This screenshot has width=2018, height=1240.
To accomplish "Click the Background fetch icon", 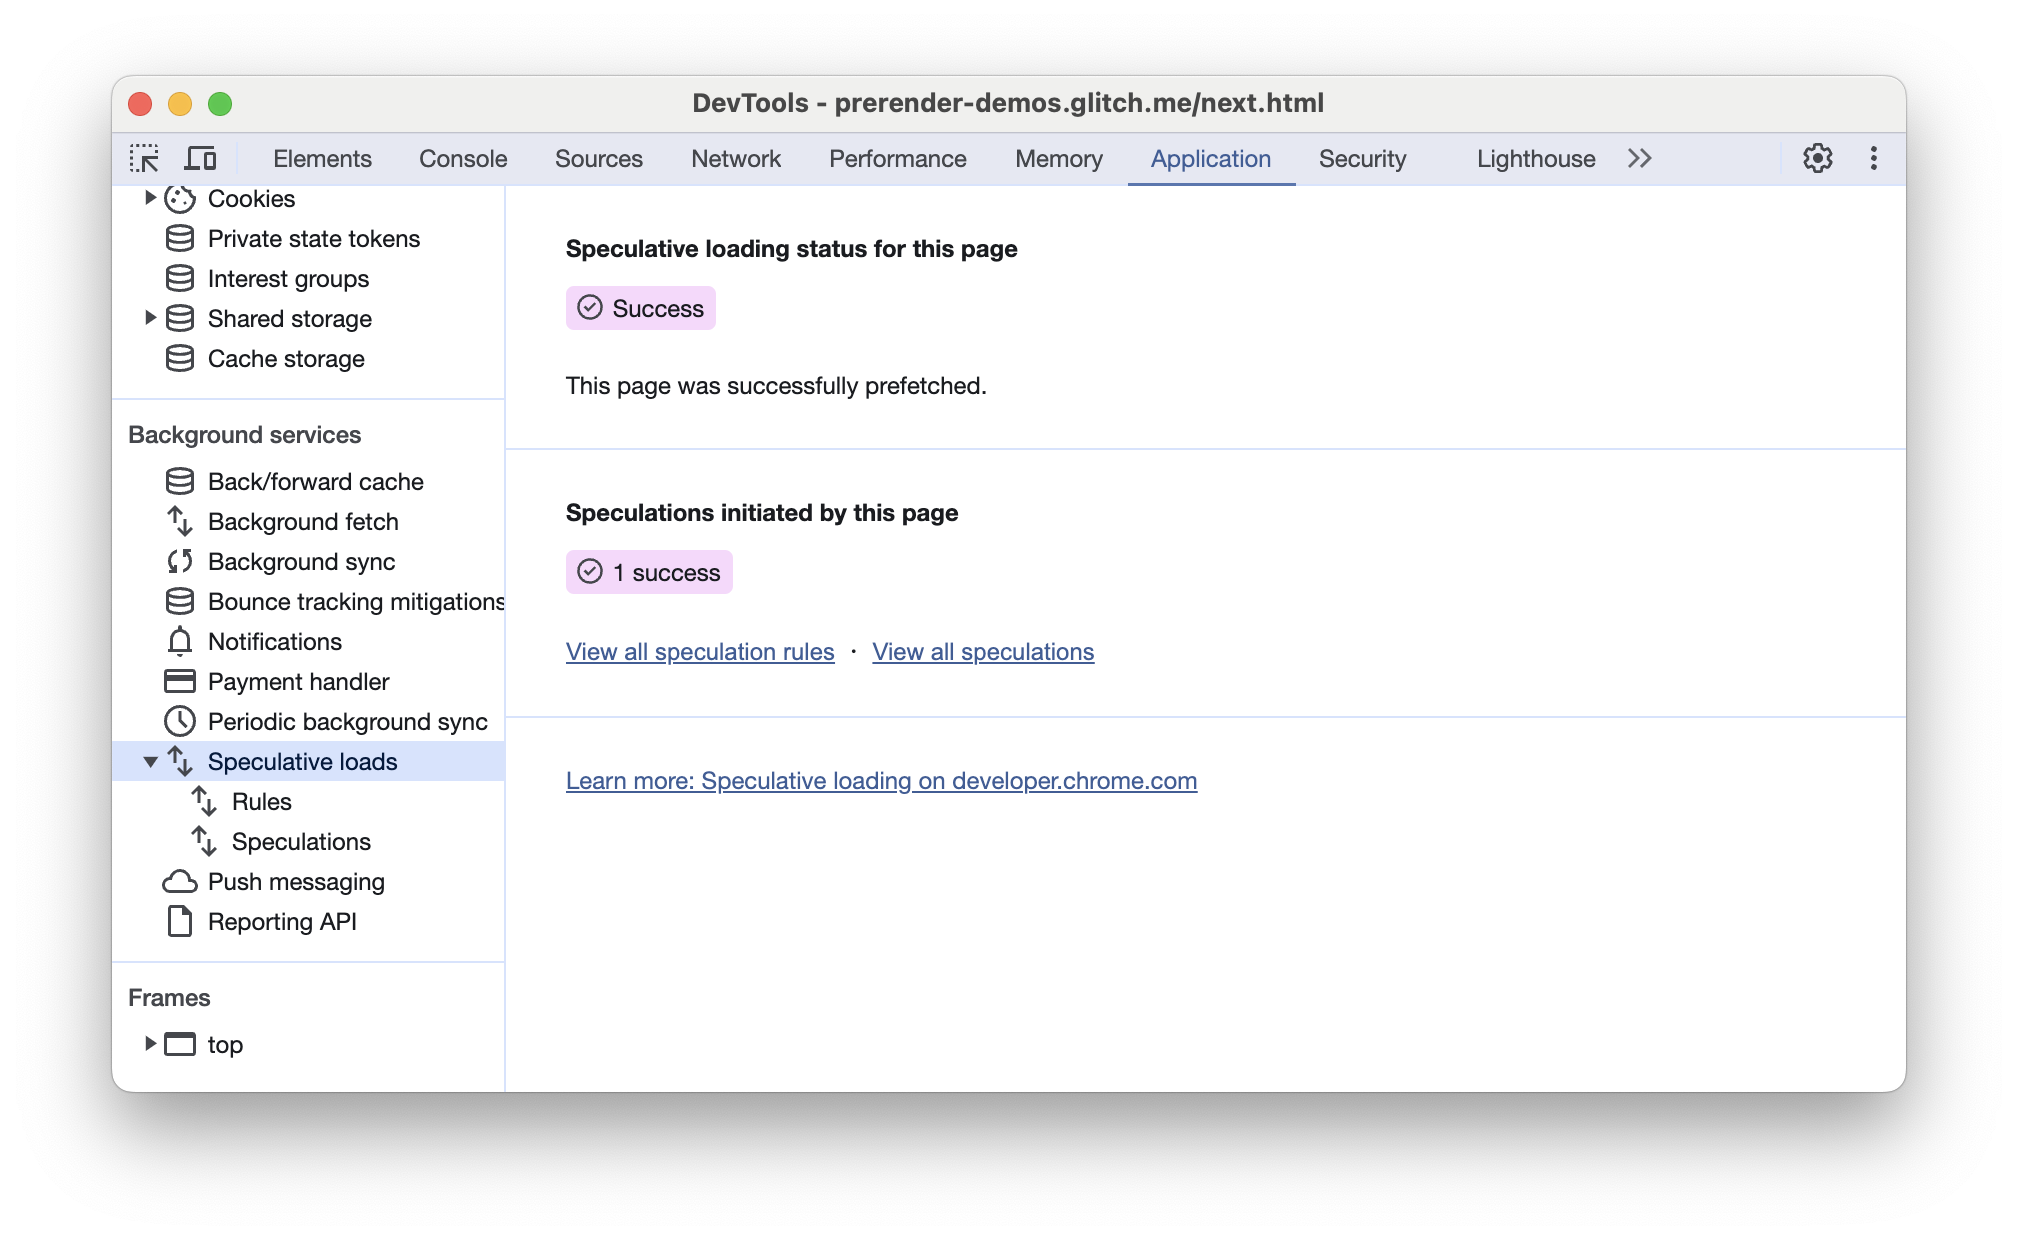I will coord(182,522).
